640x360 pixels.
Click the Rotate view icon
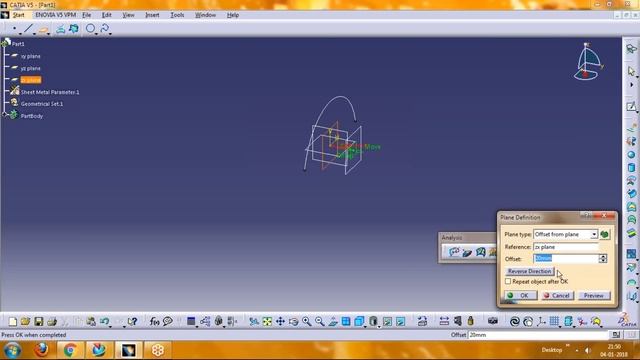[293, 322]
